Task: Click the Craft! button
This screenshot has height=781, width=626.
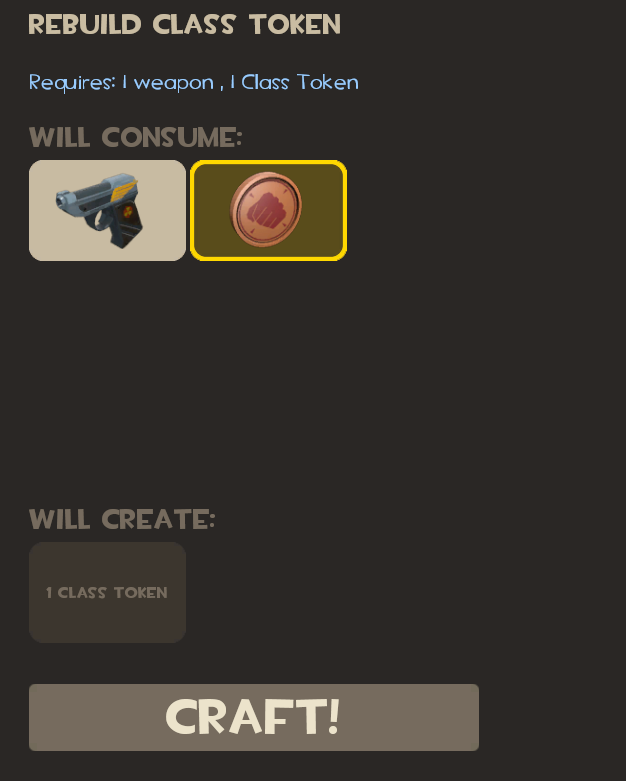Action: tap(254, 717)
